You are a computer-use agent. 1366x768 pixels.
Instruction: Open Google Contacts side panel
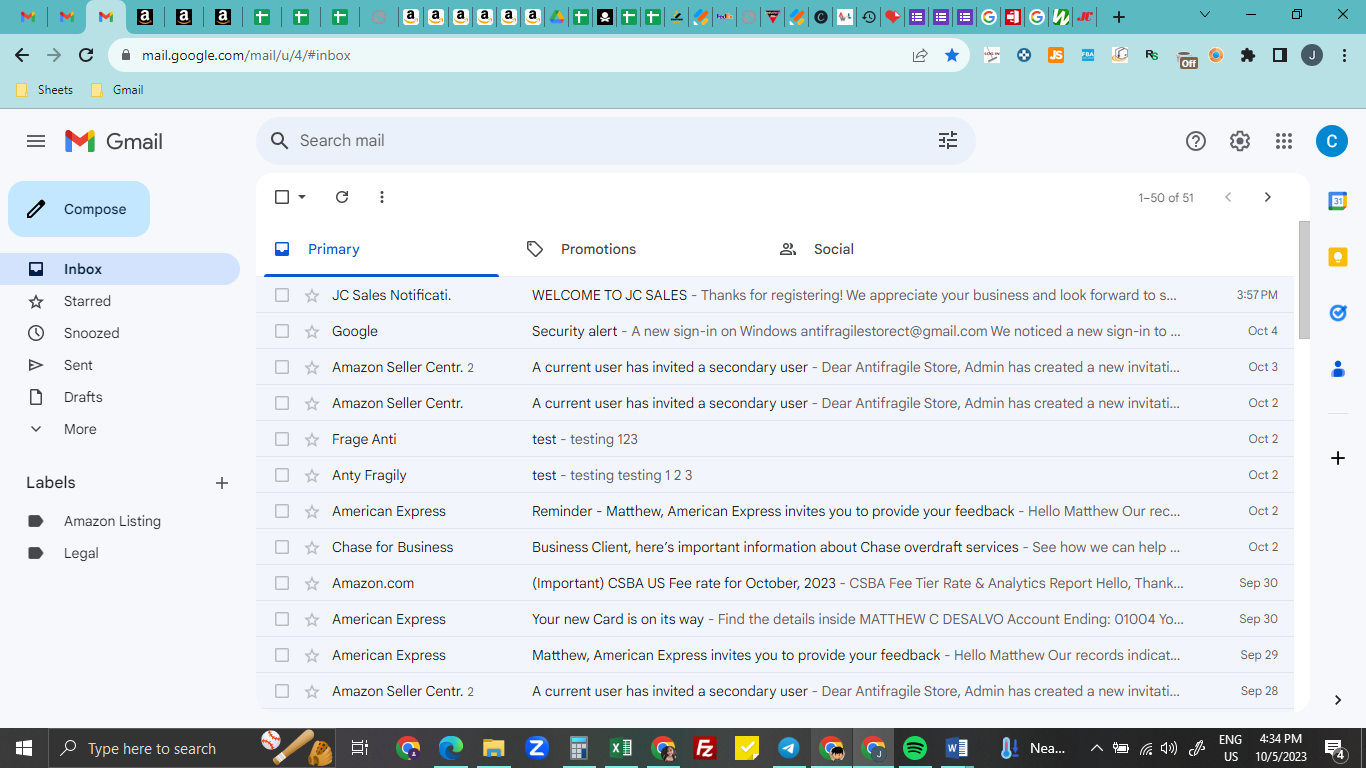point(1338,369)
